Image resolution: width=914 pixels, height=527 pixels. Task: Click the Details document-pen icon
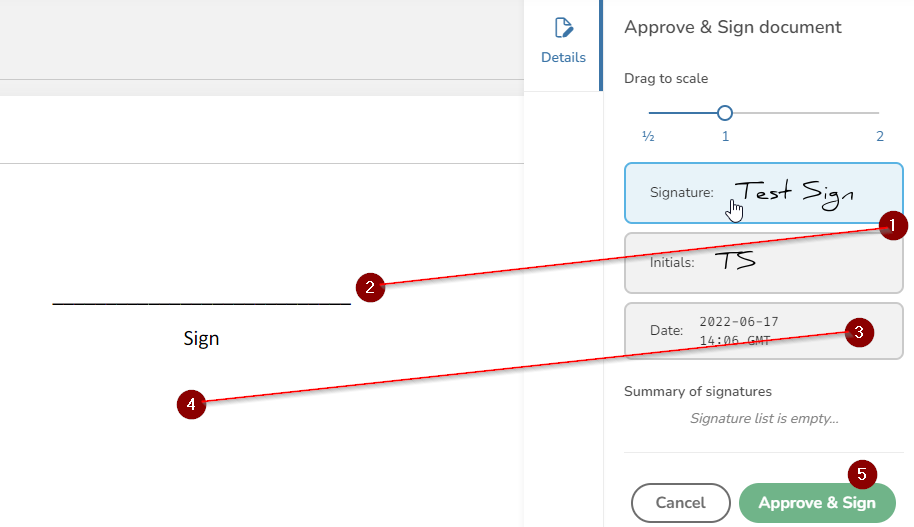coord(563,27)
